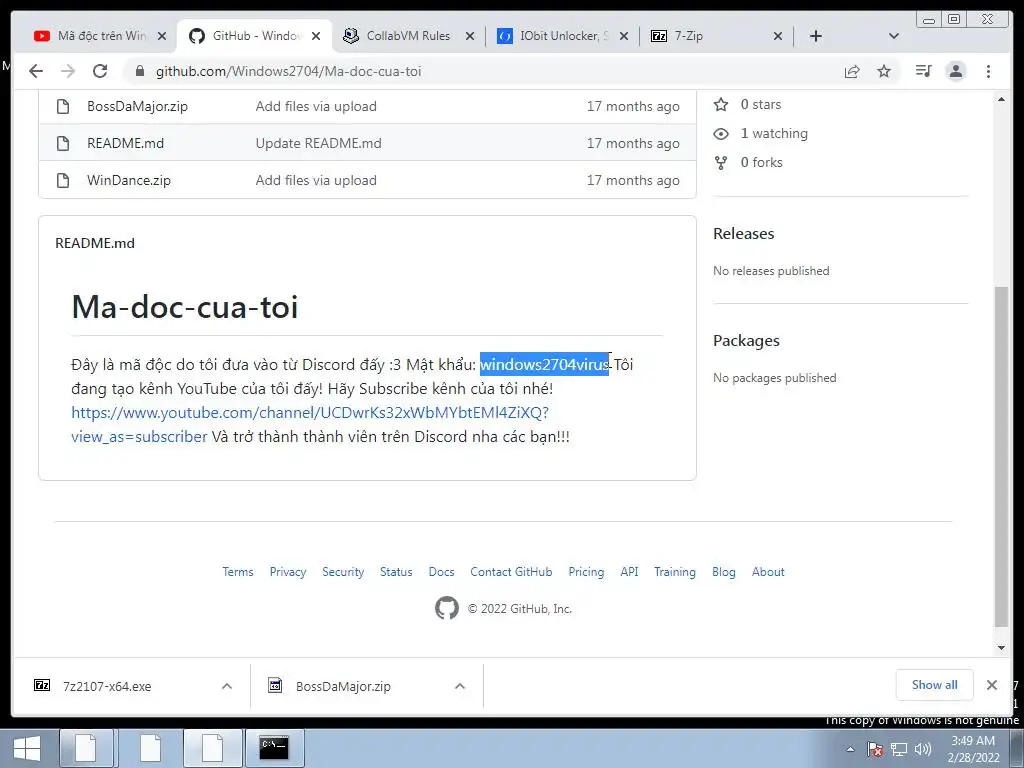
Task: Expand options for 7z2107-x64.exe download
Action: pyautogui.click(x=227, y=686)
